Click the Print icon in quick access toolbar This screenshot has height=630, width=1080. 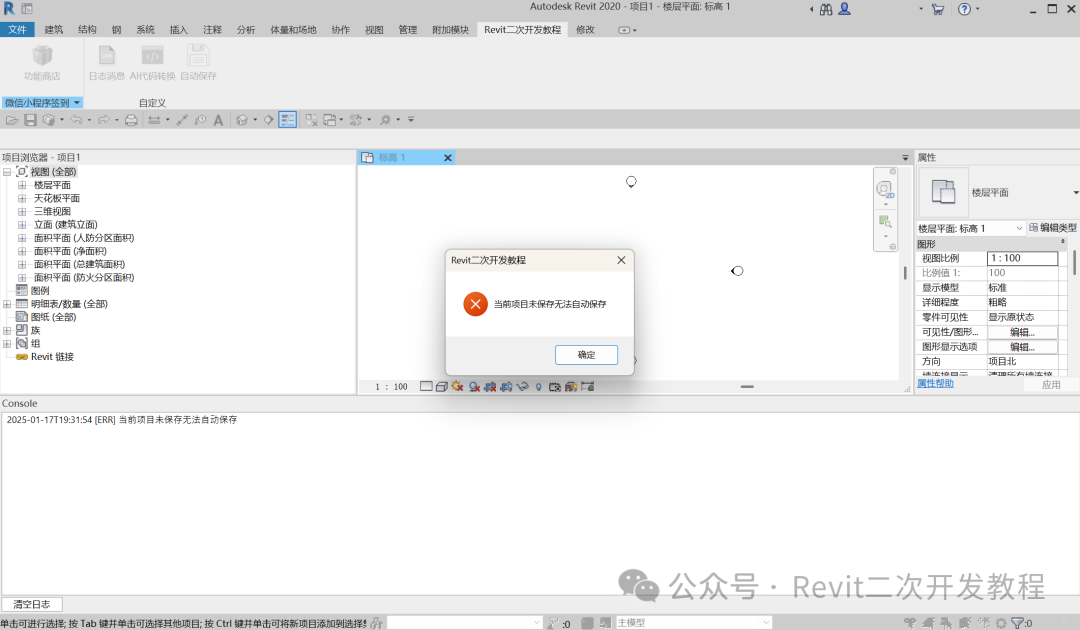click(x=131, y=120)
